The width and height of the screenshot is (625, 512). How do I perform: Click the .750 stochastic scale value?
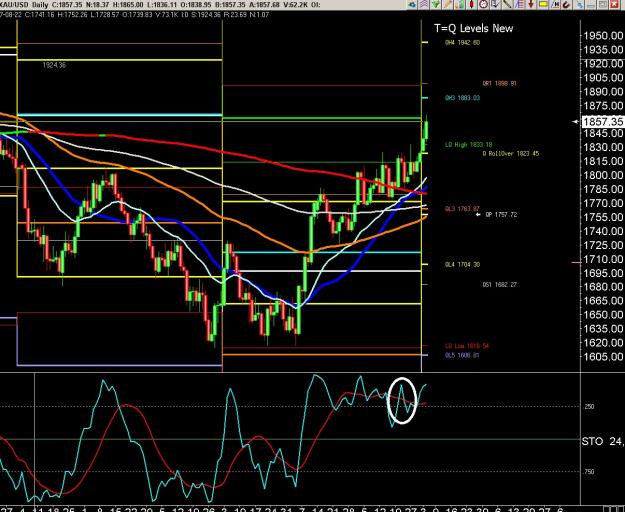pyautogui.click(x=589, y=472)
